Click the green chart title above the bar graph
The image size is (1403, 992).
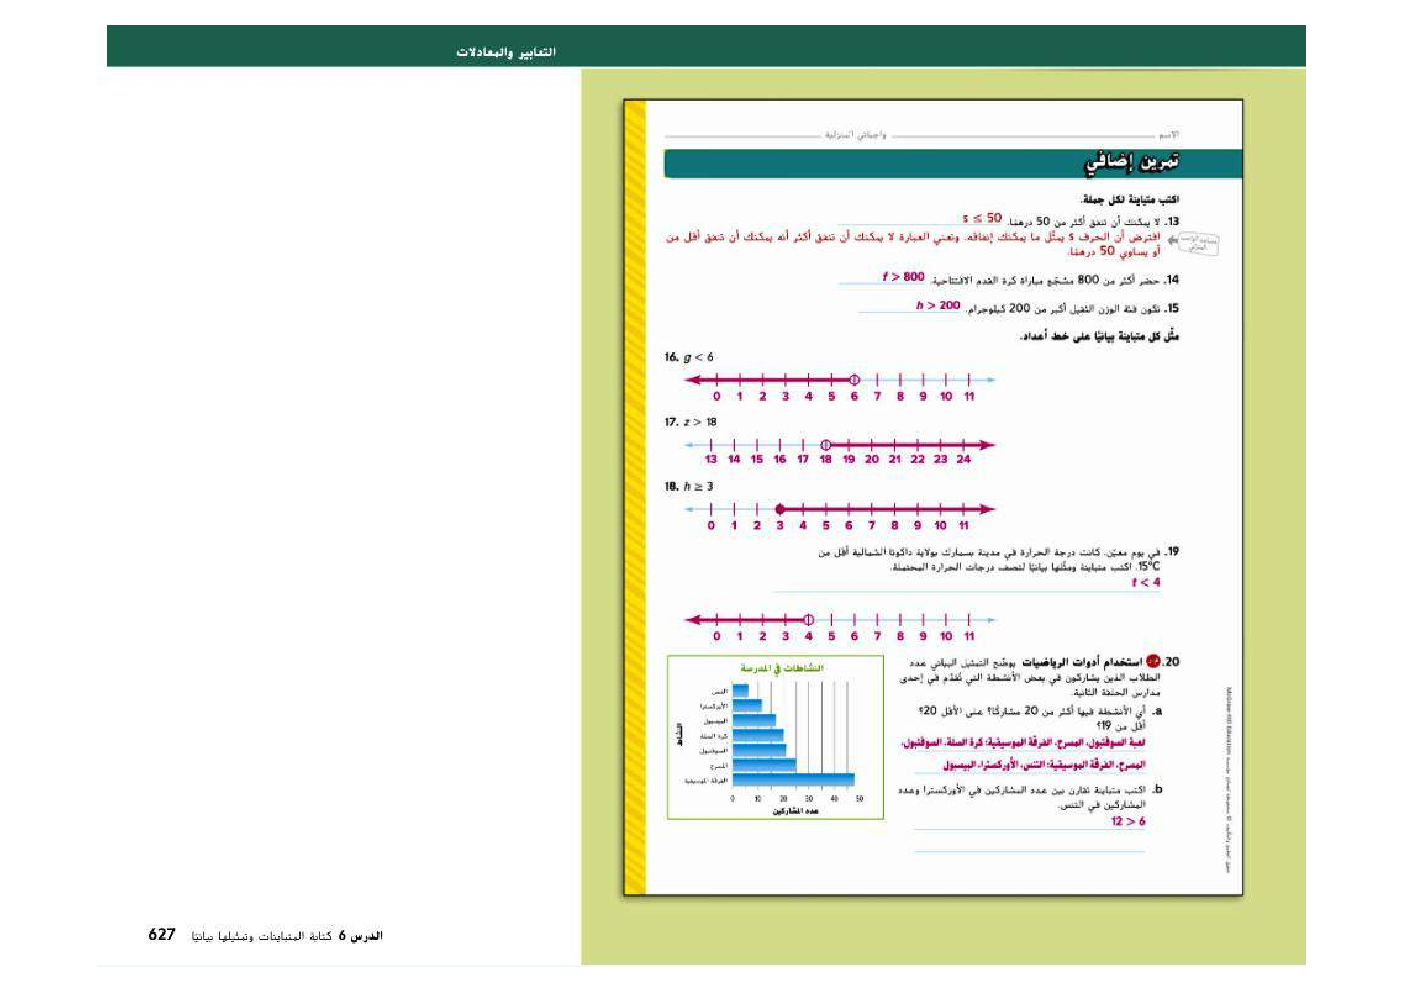coord(782,668)
